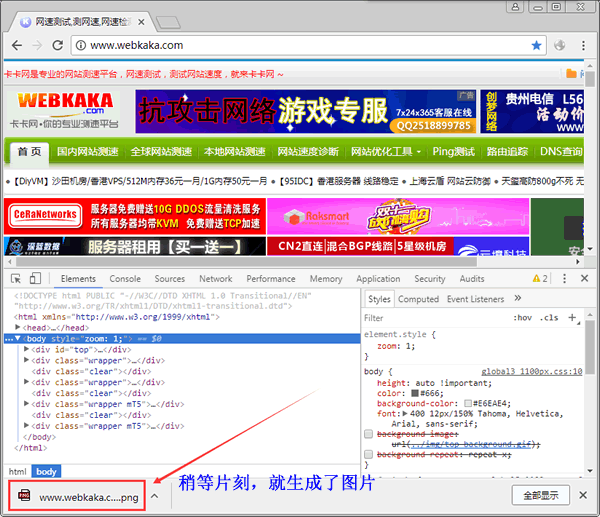Reload the page with the refresh icon
The width and height of the screenshot is (600, 517).
tap(58, 46)
